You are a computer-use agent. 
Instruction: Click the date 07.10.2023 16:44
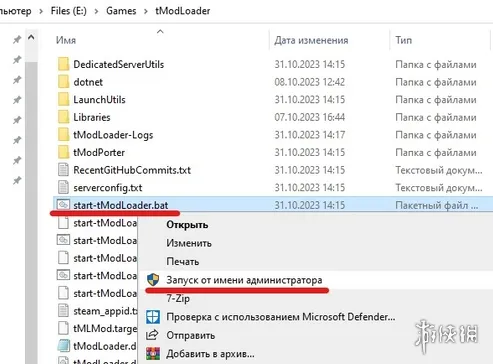310,117
